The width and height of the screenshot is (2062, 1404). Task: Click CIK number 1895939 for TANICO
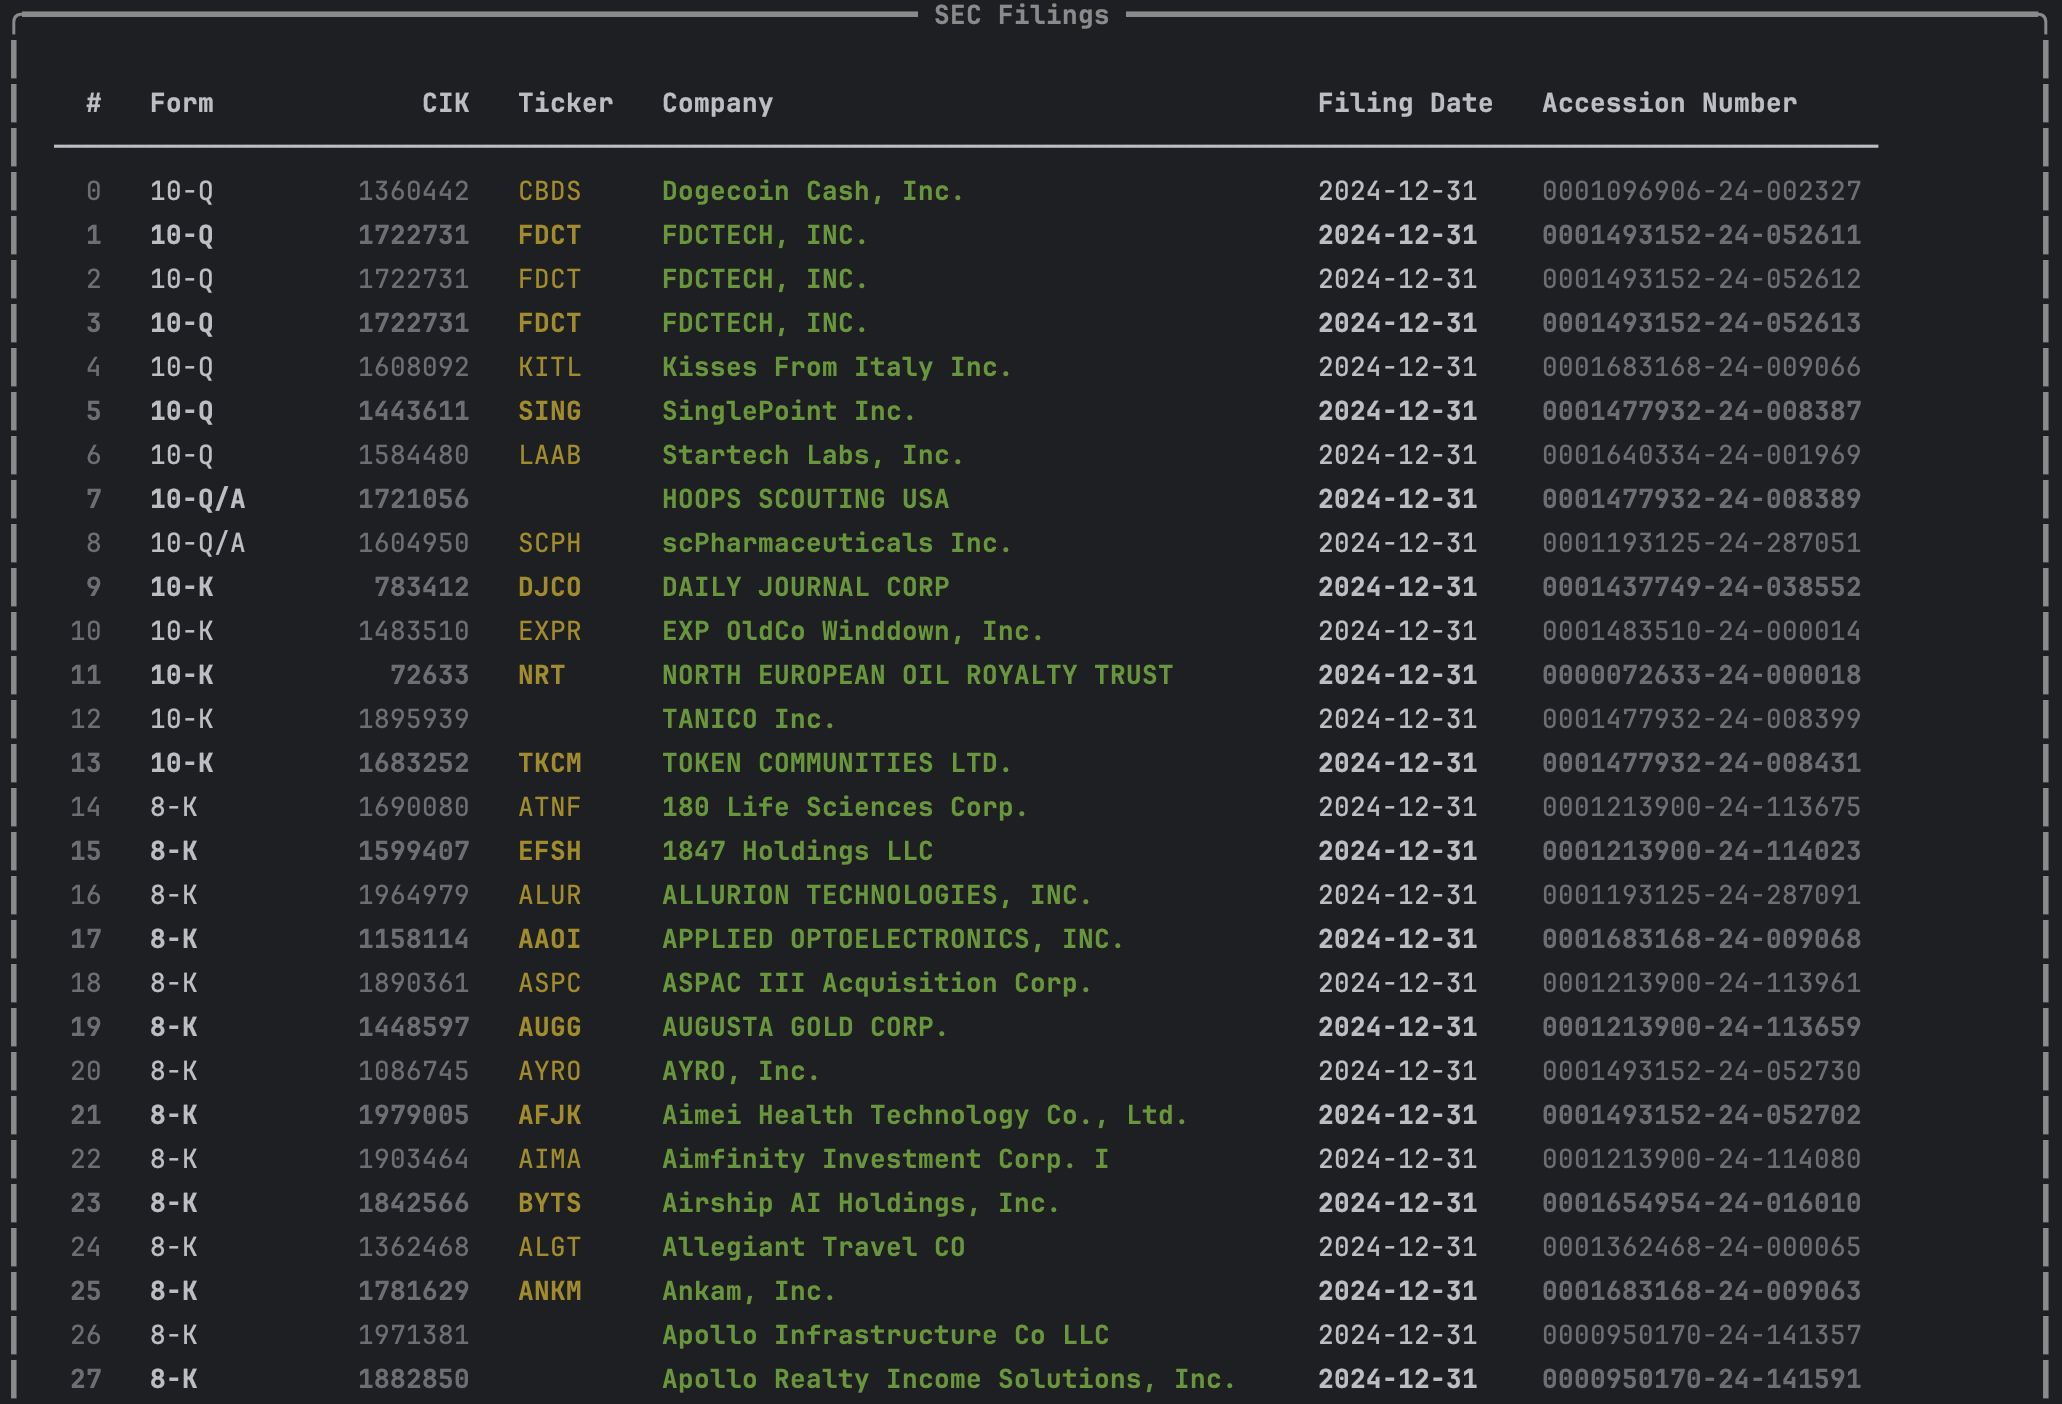413,719
